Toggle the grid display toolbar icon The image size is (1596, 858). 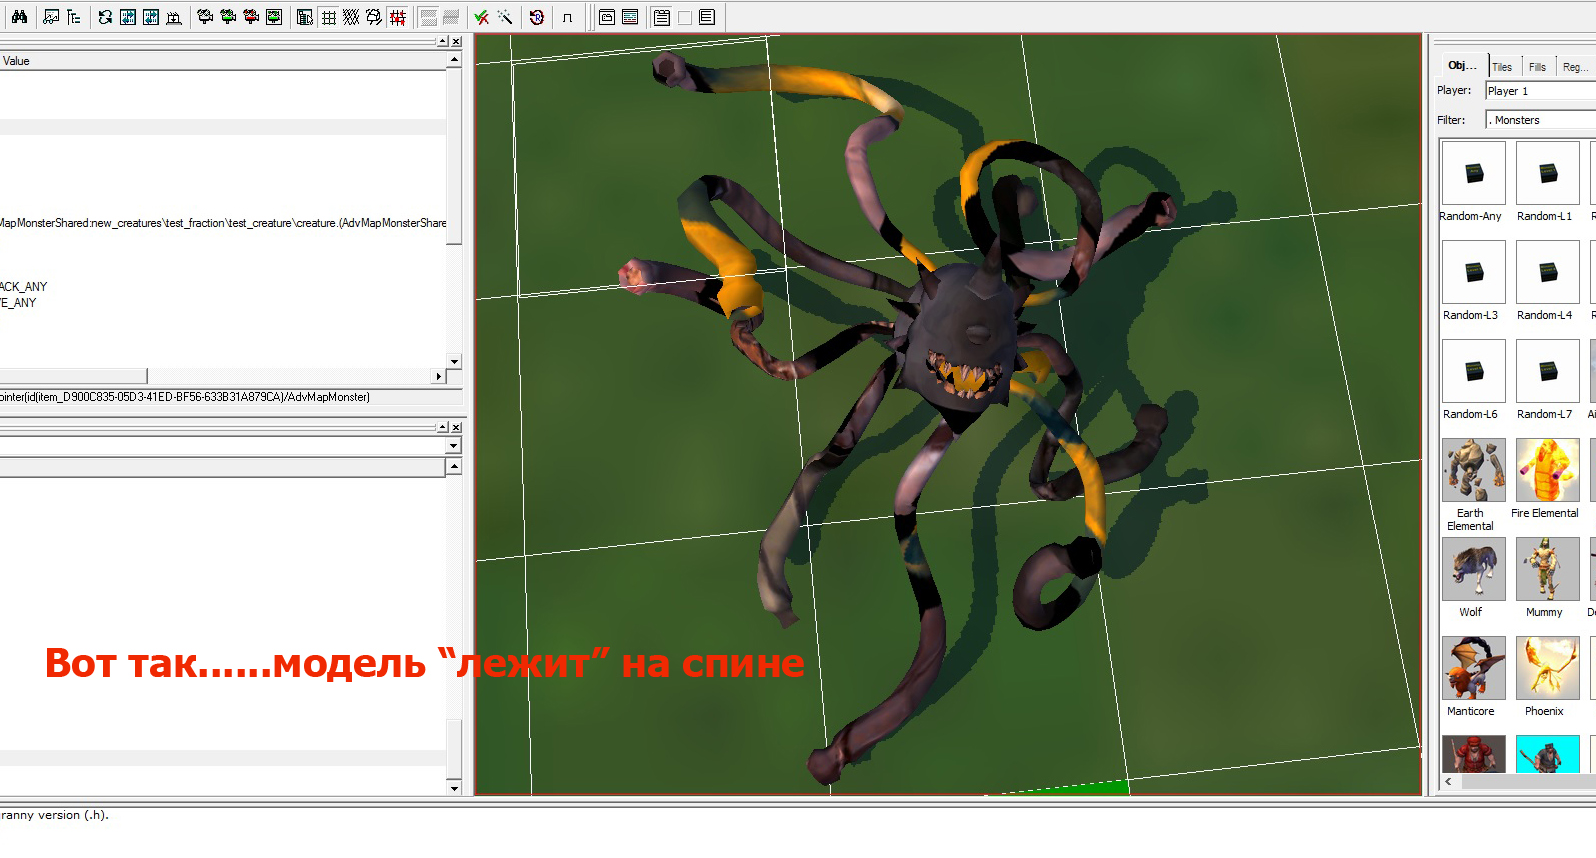(328, 17)
